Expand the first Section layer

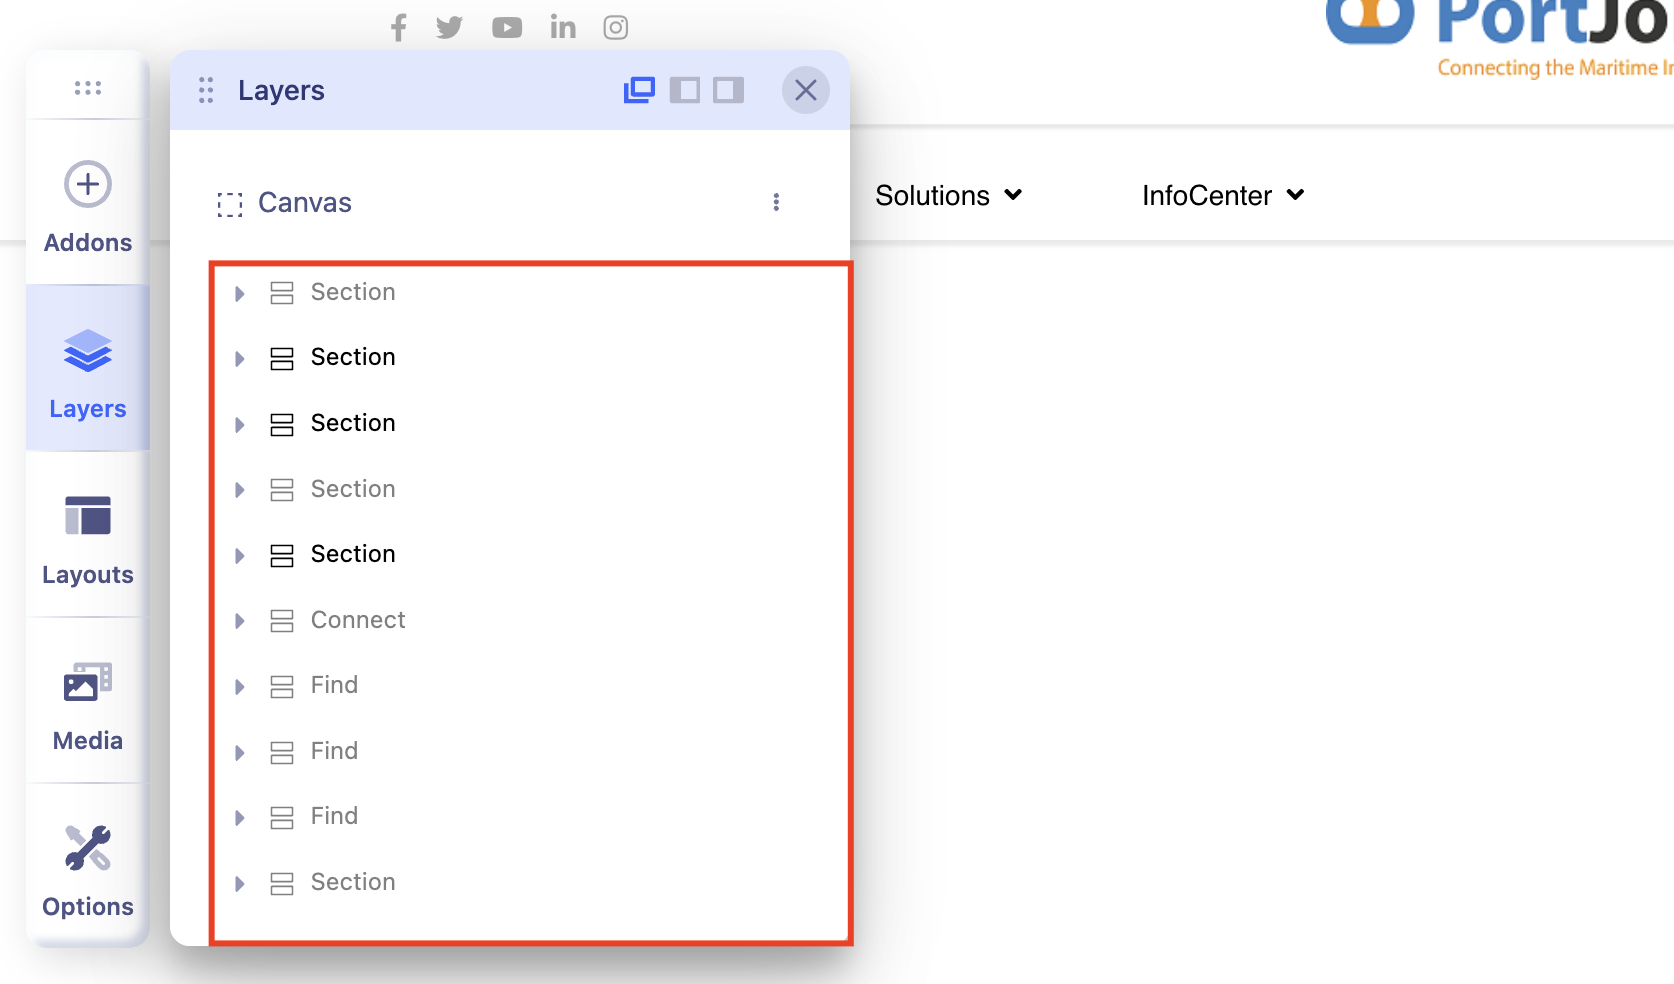point(240,293)
